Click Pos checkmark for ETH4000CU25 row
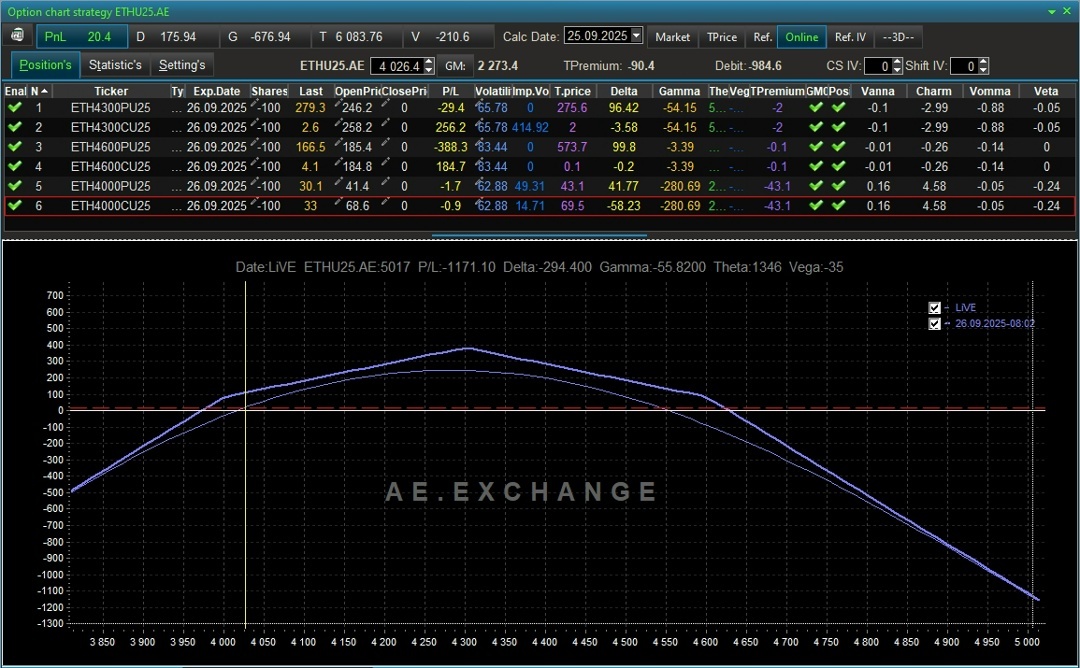The image size is (1080, 668). click(838, 205)
